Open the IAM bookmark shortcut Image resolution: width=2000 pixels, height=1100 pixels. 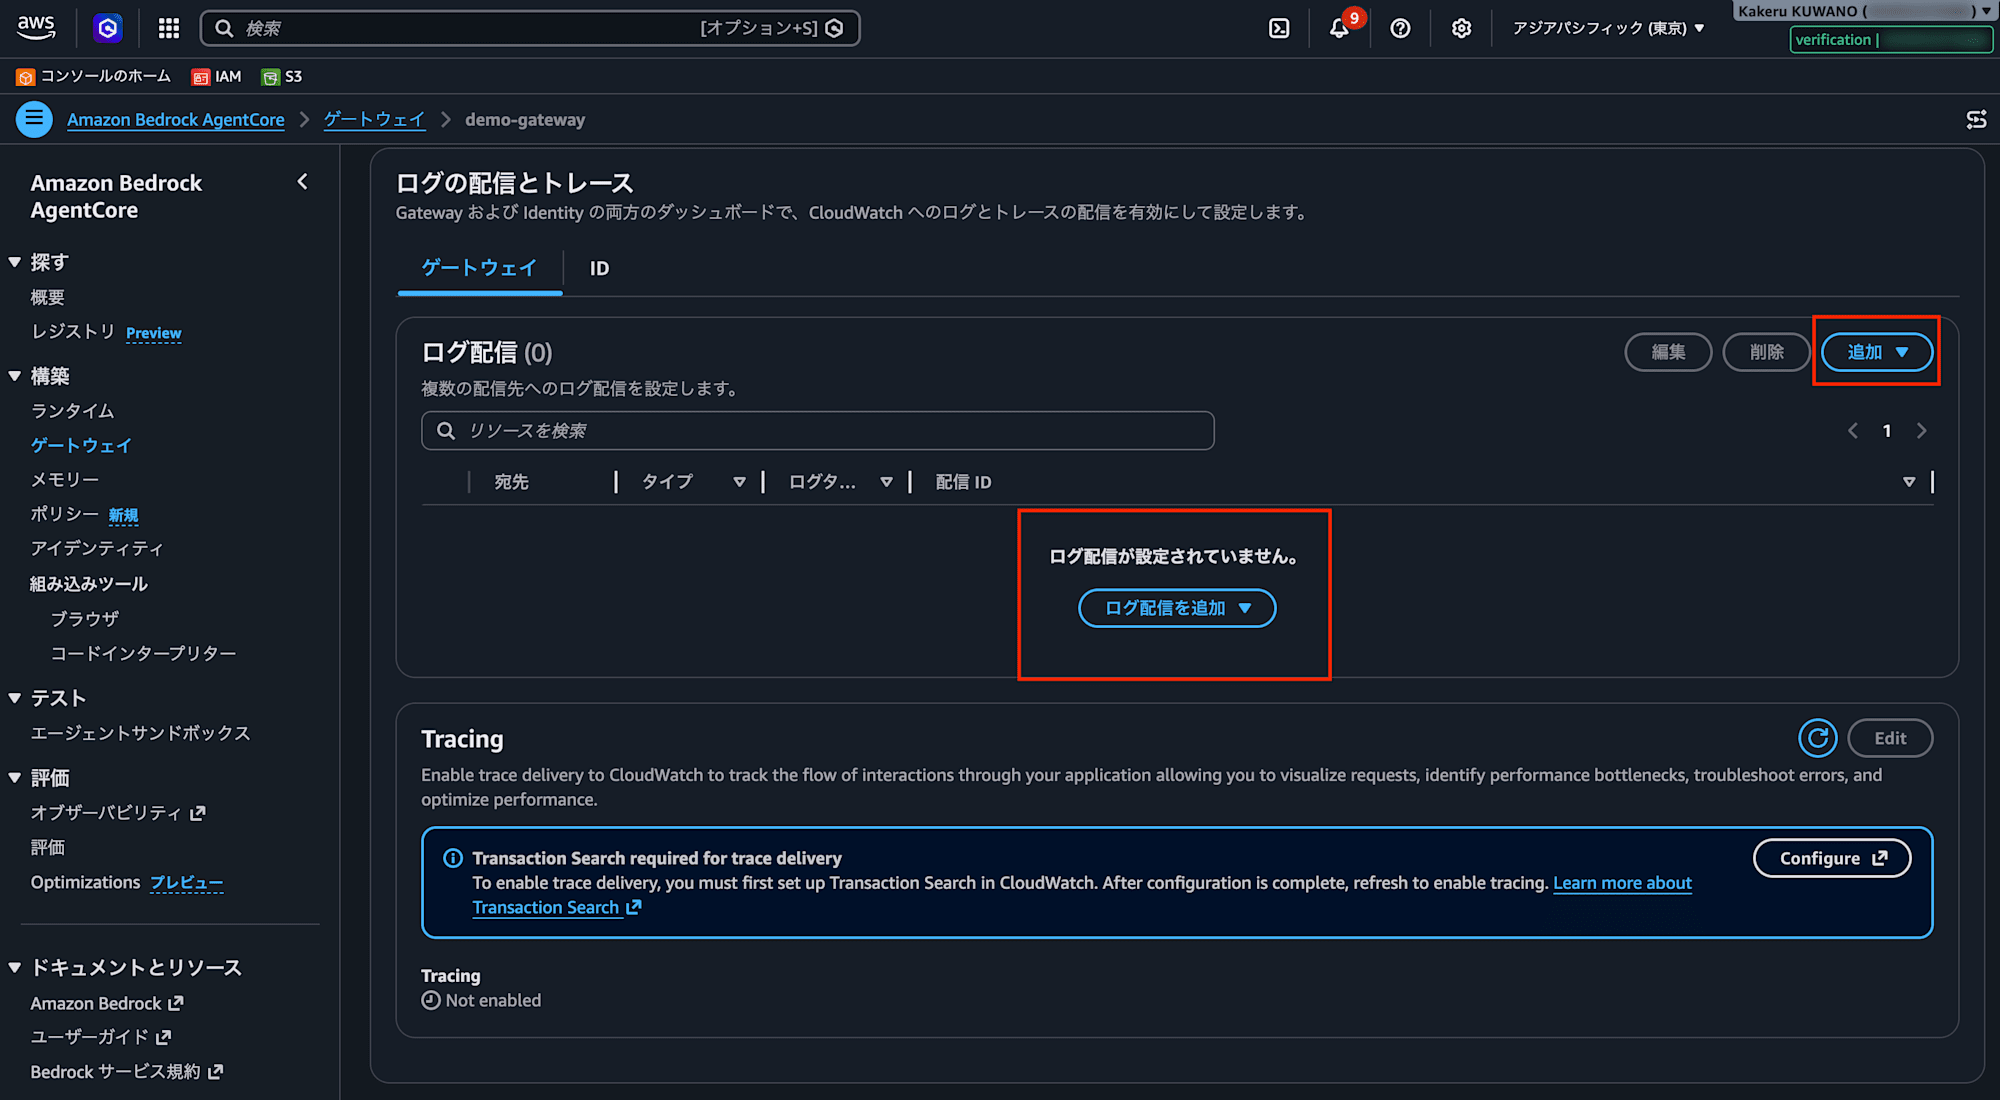(x=216, y=77)
